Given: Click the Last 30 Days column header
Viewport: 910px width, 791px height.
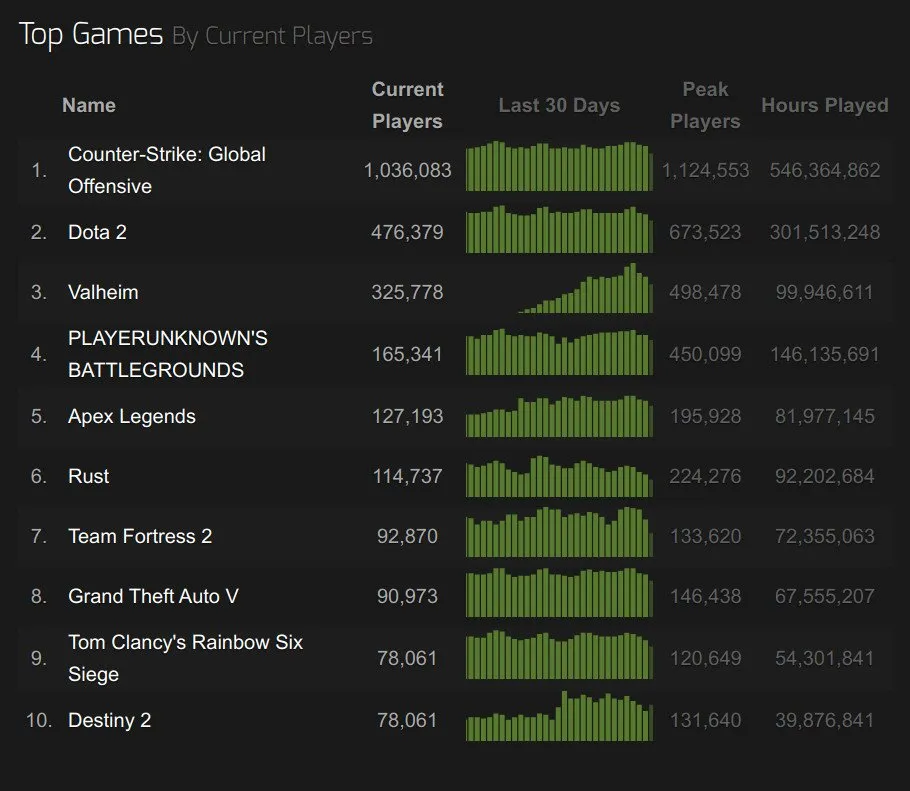Looking at the screenshot, I should pyautogui.click(x=559, y=105).
